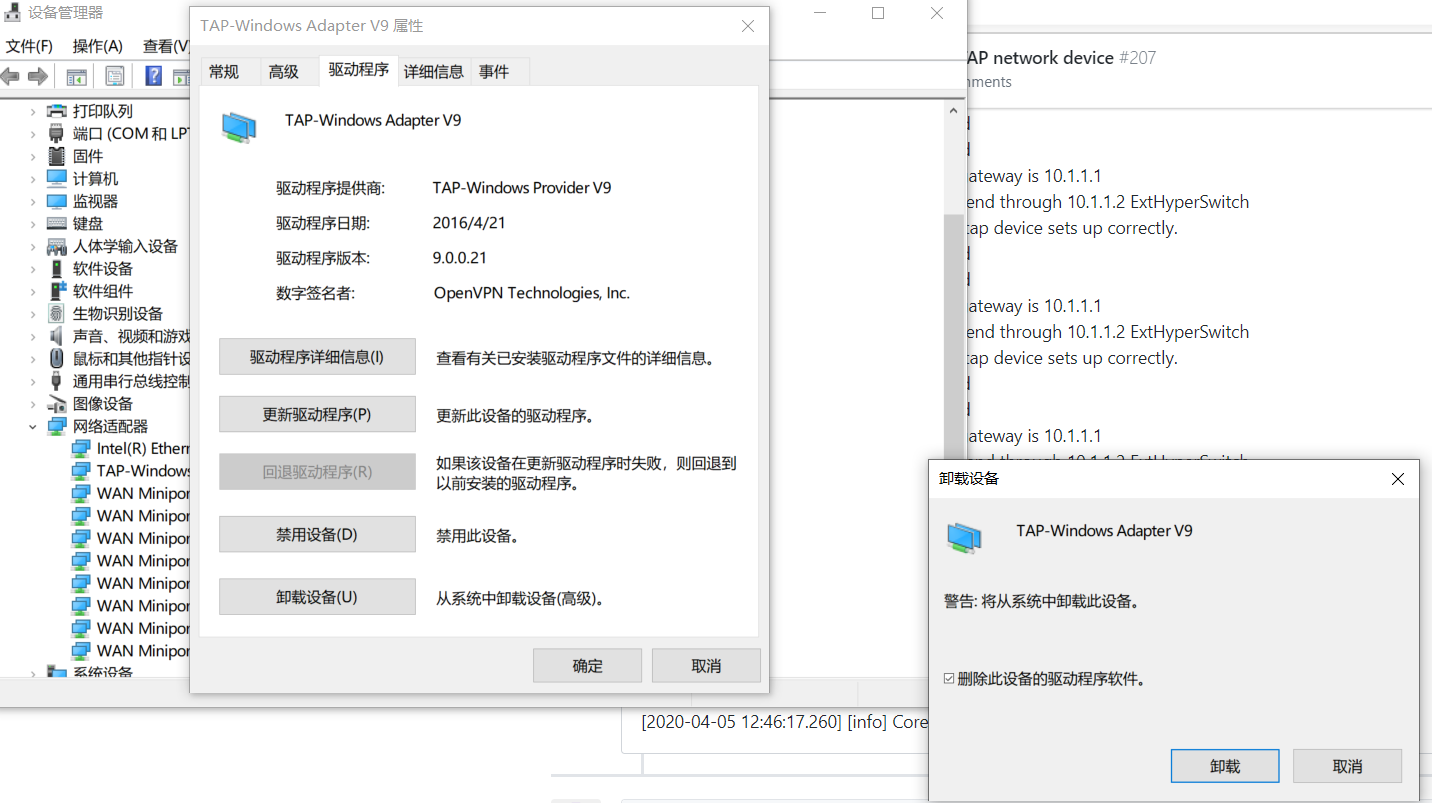Click the keyboard icon beside 键盘

(x=57, y=223)
